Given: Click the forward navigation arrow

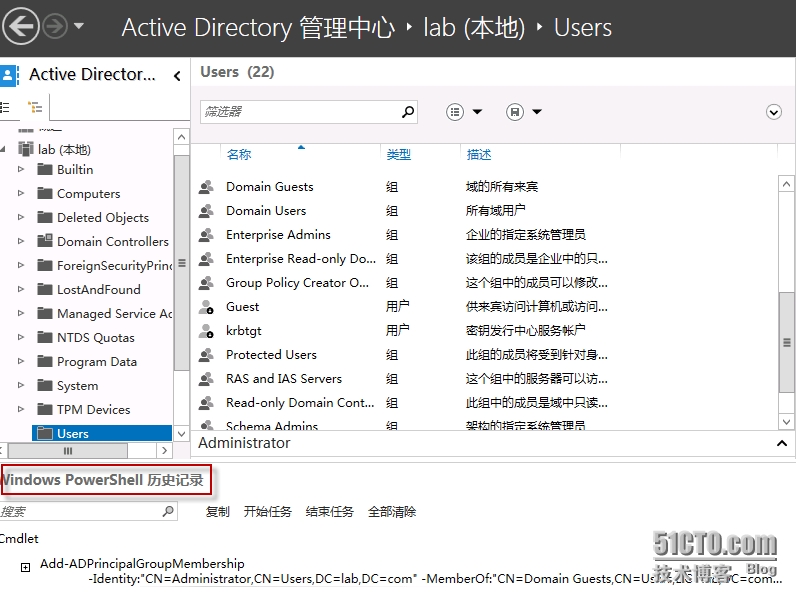Looking at the screenshot, I should point(54,26).
